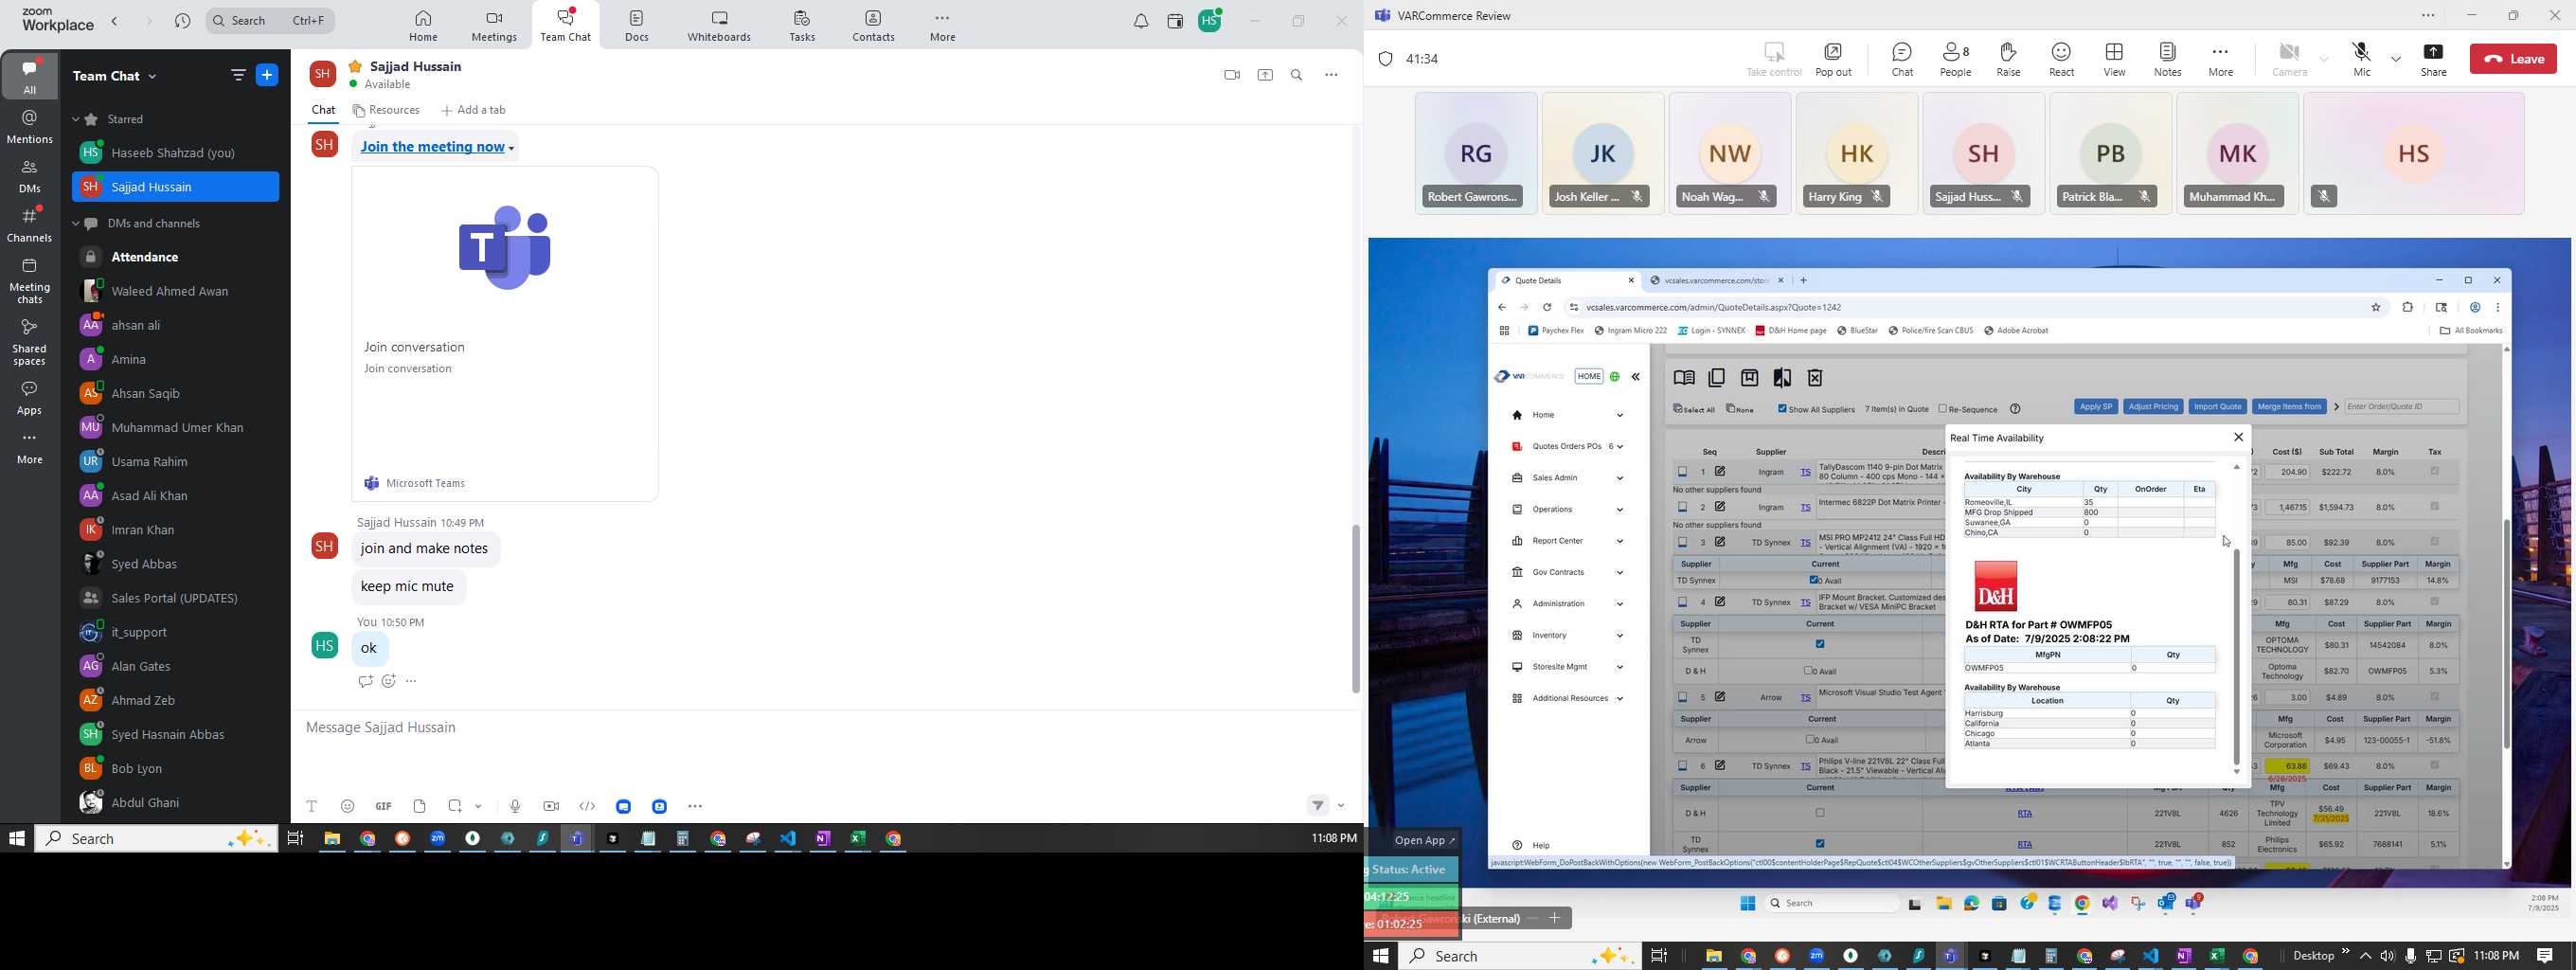The width and height of the screenshot is (2576, 970).
Task: Reply to the 'ok' message
Action: click(x=365, y=682)
